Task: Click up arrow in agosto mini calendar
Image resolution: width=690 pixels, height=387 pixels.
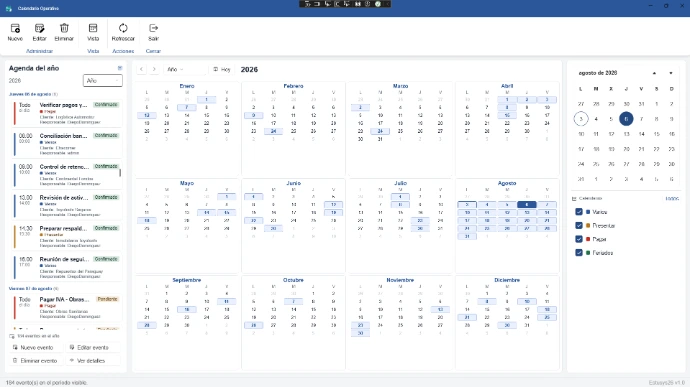Action: click(654, 73)
